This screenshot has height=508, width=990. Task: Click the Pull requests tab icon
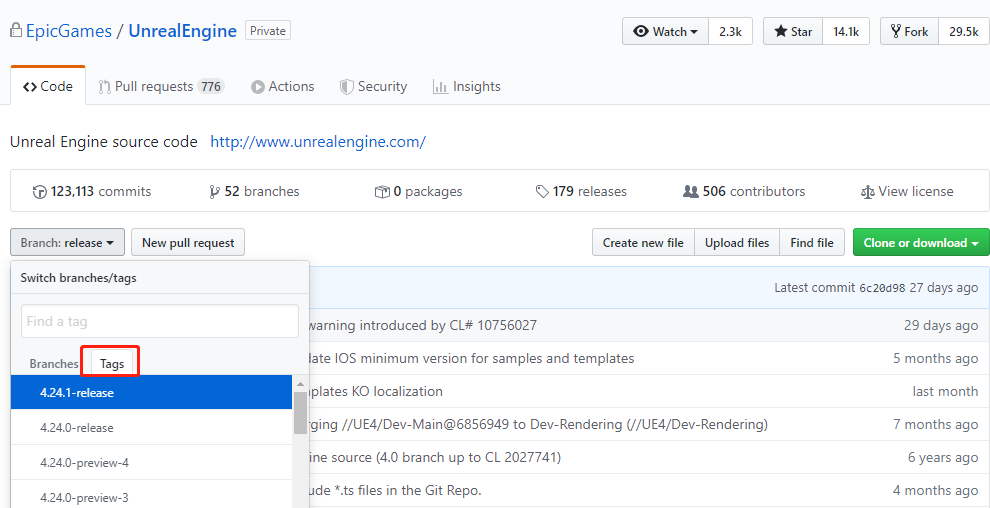(105, 87)
